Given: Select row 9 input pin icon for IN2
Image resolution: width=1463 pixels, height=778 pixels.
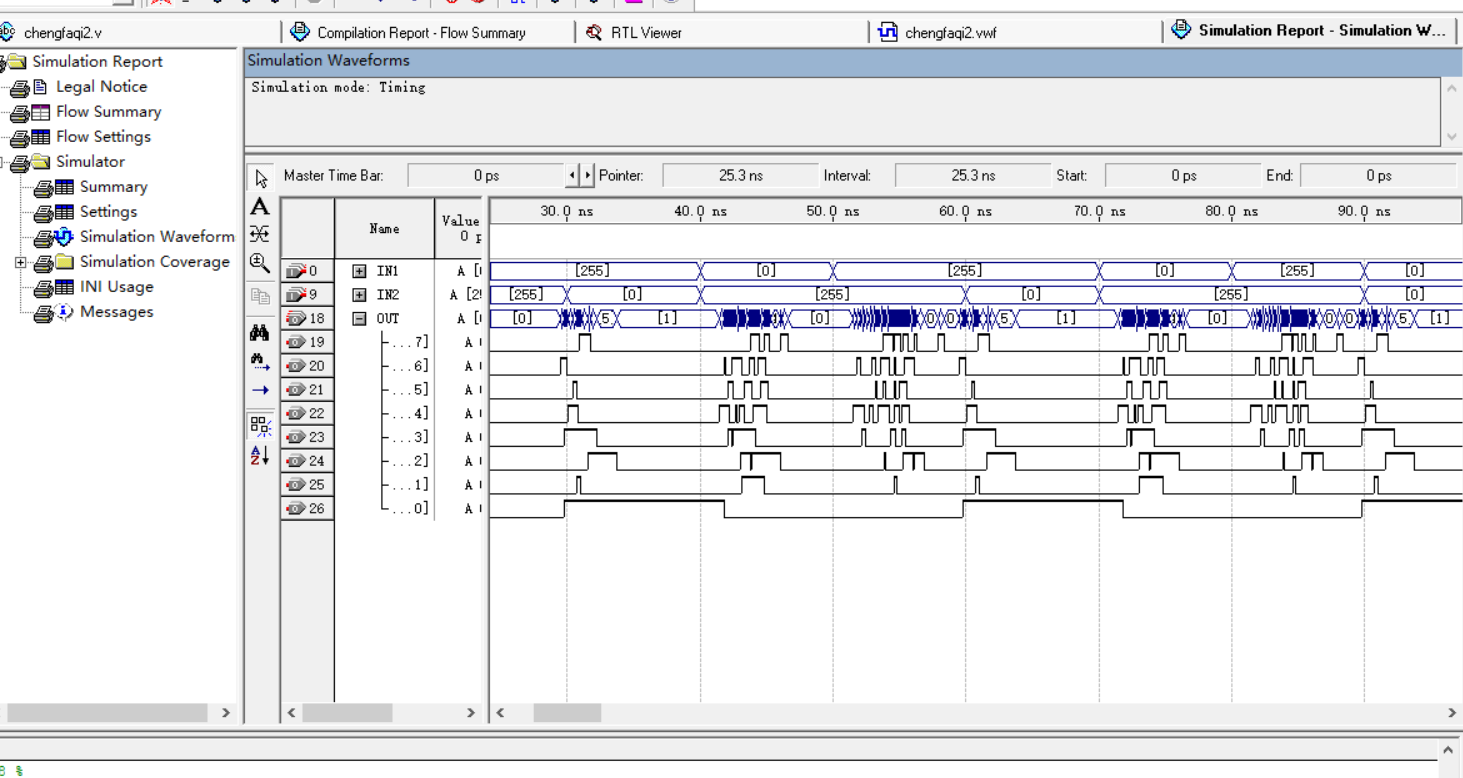Looking at the screenshot, I should pos(296,295).
